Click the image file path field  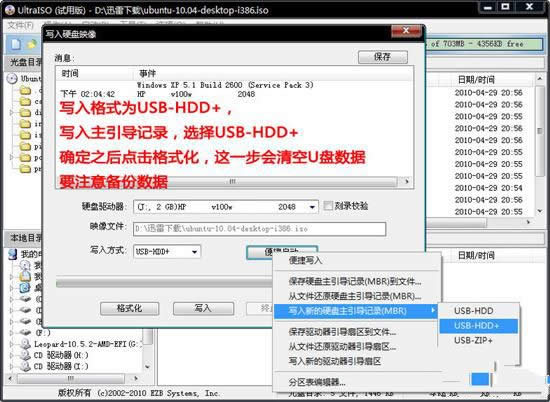tap(260, 229)
